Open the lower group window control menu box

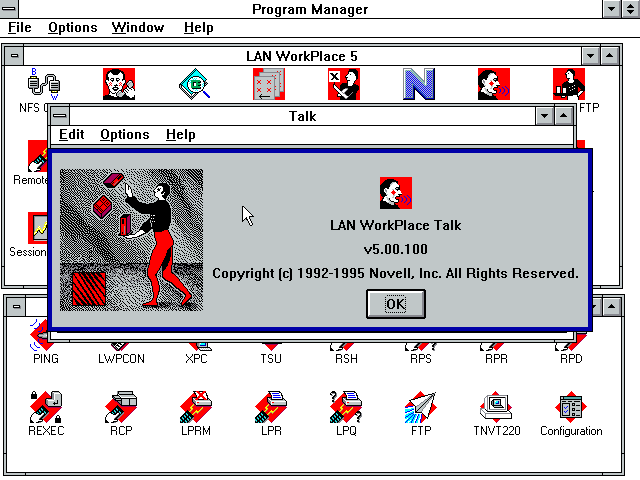tap(16, 306)
